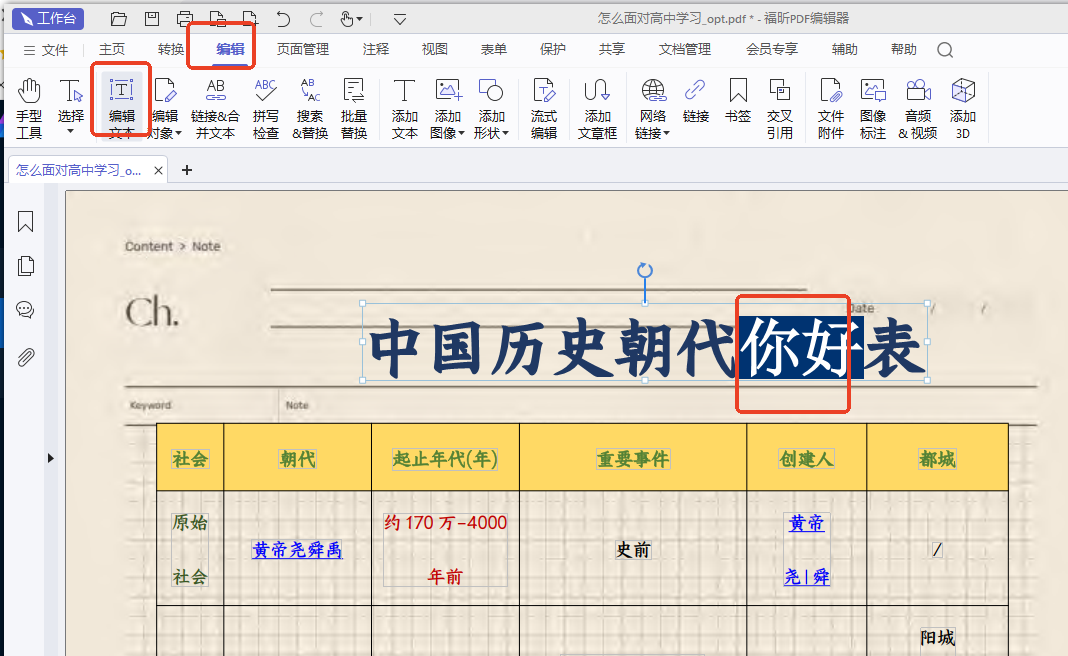Click the Bookmark (书签) ribbon icon
The height and width of the screenshot is (656, 1068).
point(738,100)
